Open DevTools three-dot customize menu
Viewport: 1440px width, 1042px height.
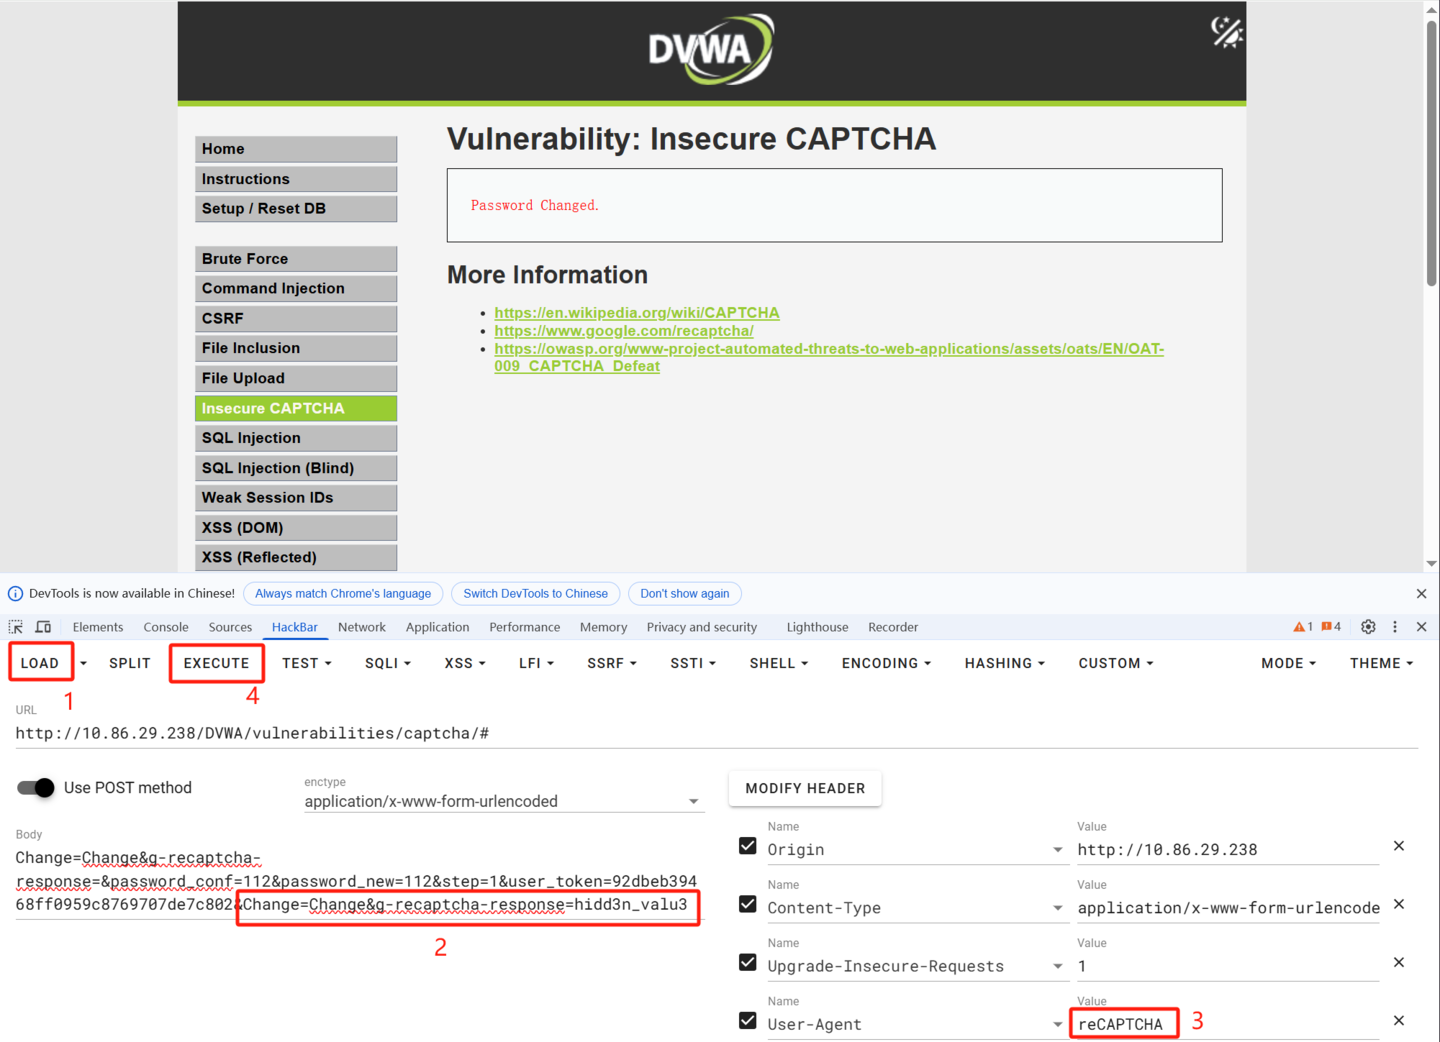(1395, 627)
